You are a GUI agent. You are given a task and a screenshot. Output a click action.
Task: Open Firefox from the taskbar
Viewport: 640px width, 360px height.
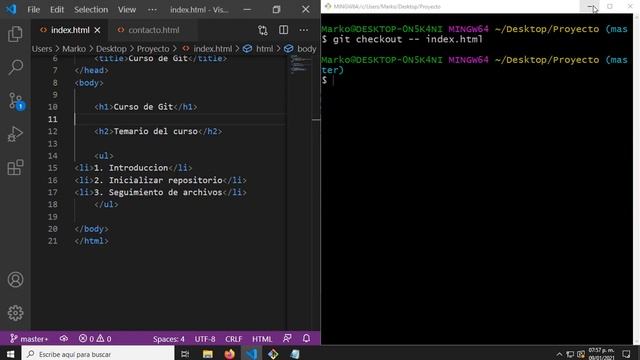coord(229,354)
